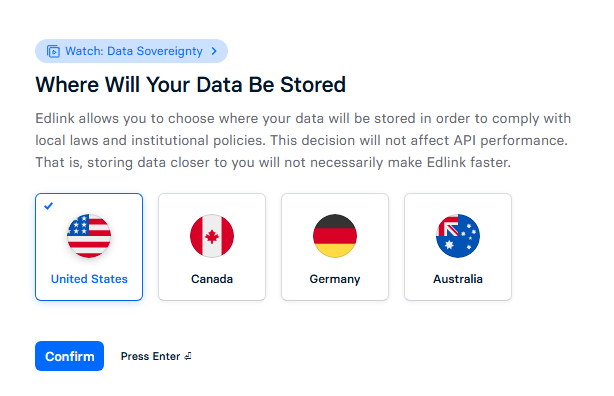
Task: Click the Canada flag icon
Action: (212, 236)
